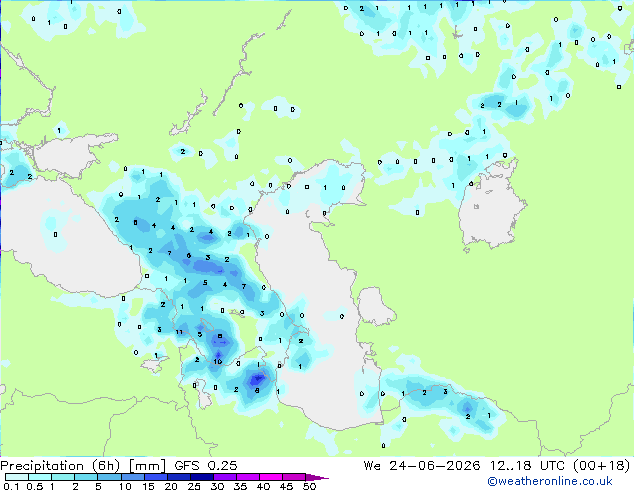
Task: Click the '6' precipitation value in the Caucasus
Action: pyautogui.click(x=188, y=256)
